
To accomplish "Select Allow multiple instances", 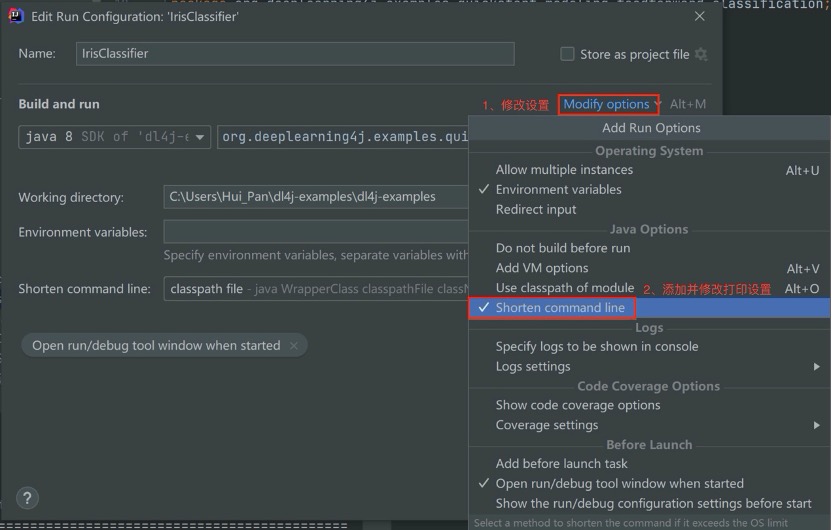I will coord(650,170).
